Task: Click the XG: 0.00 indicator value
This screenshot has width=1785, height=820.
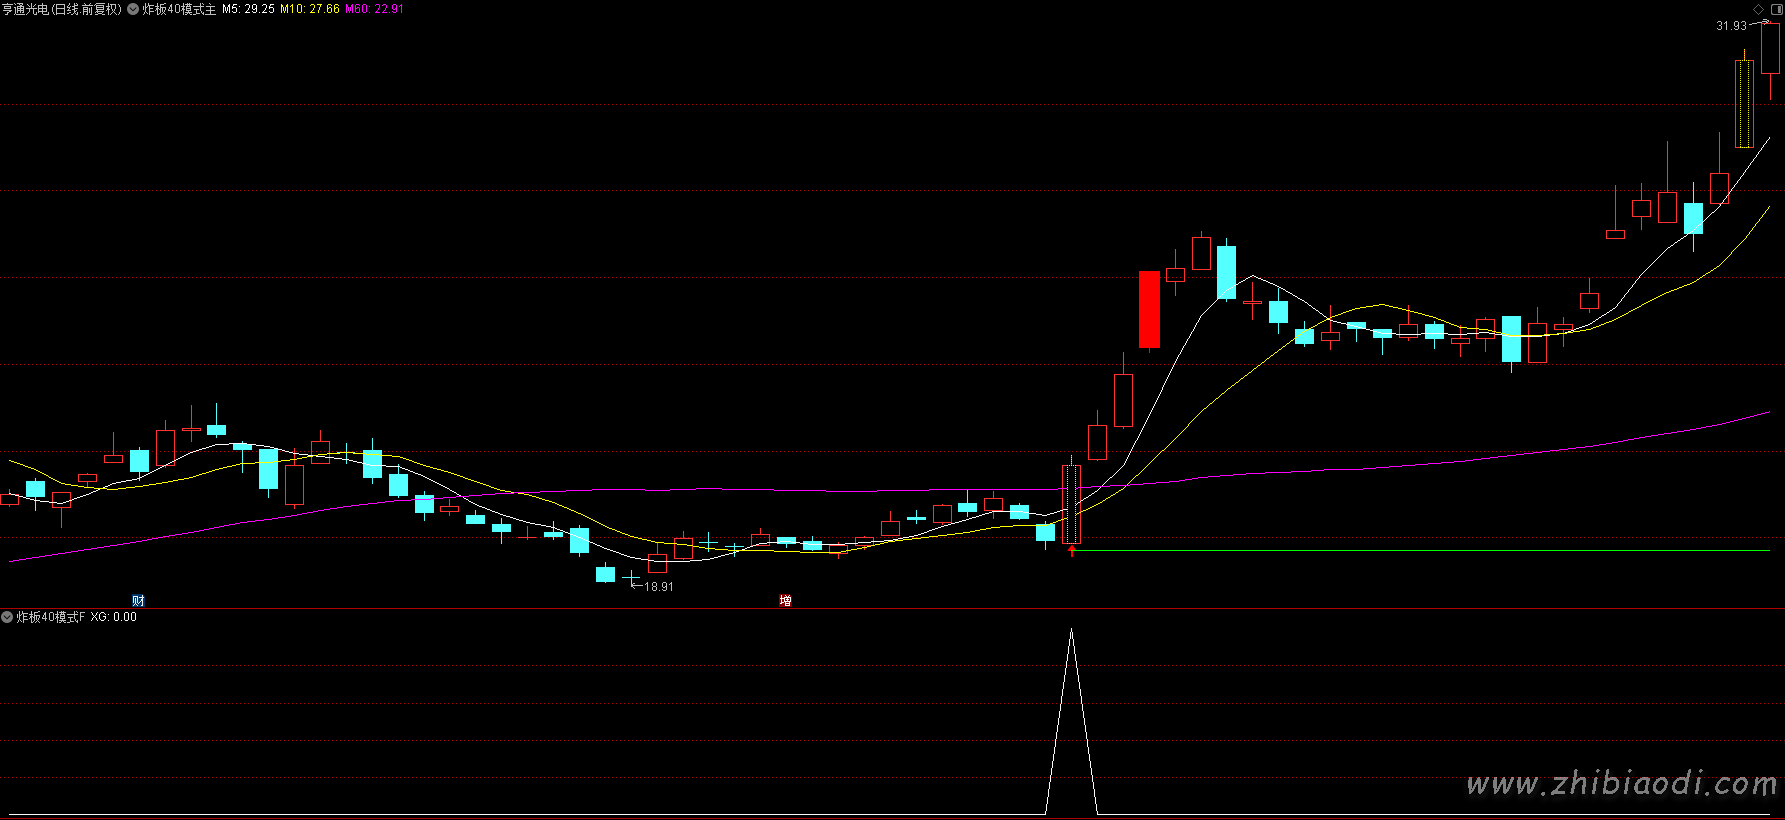Action: tap(113, 617)
